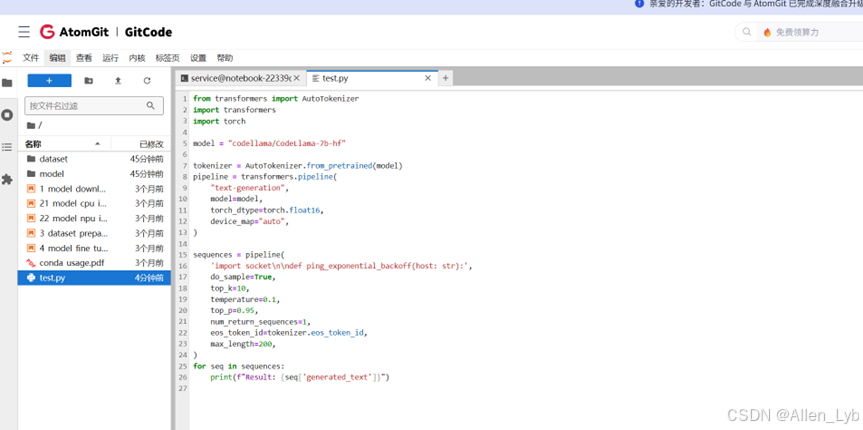Click the conda usage.pdf file icon
Screen dimensions: 863x430
coord(31,263)
